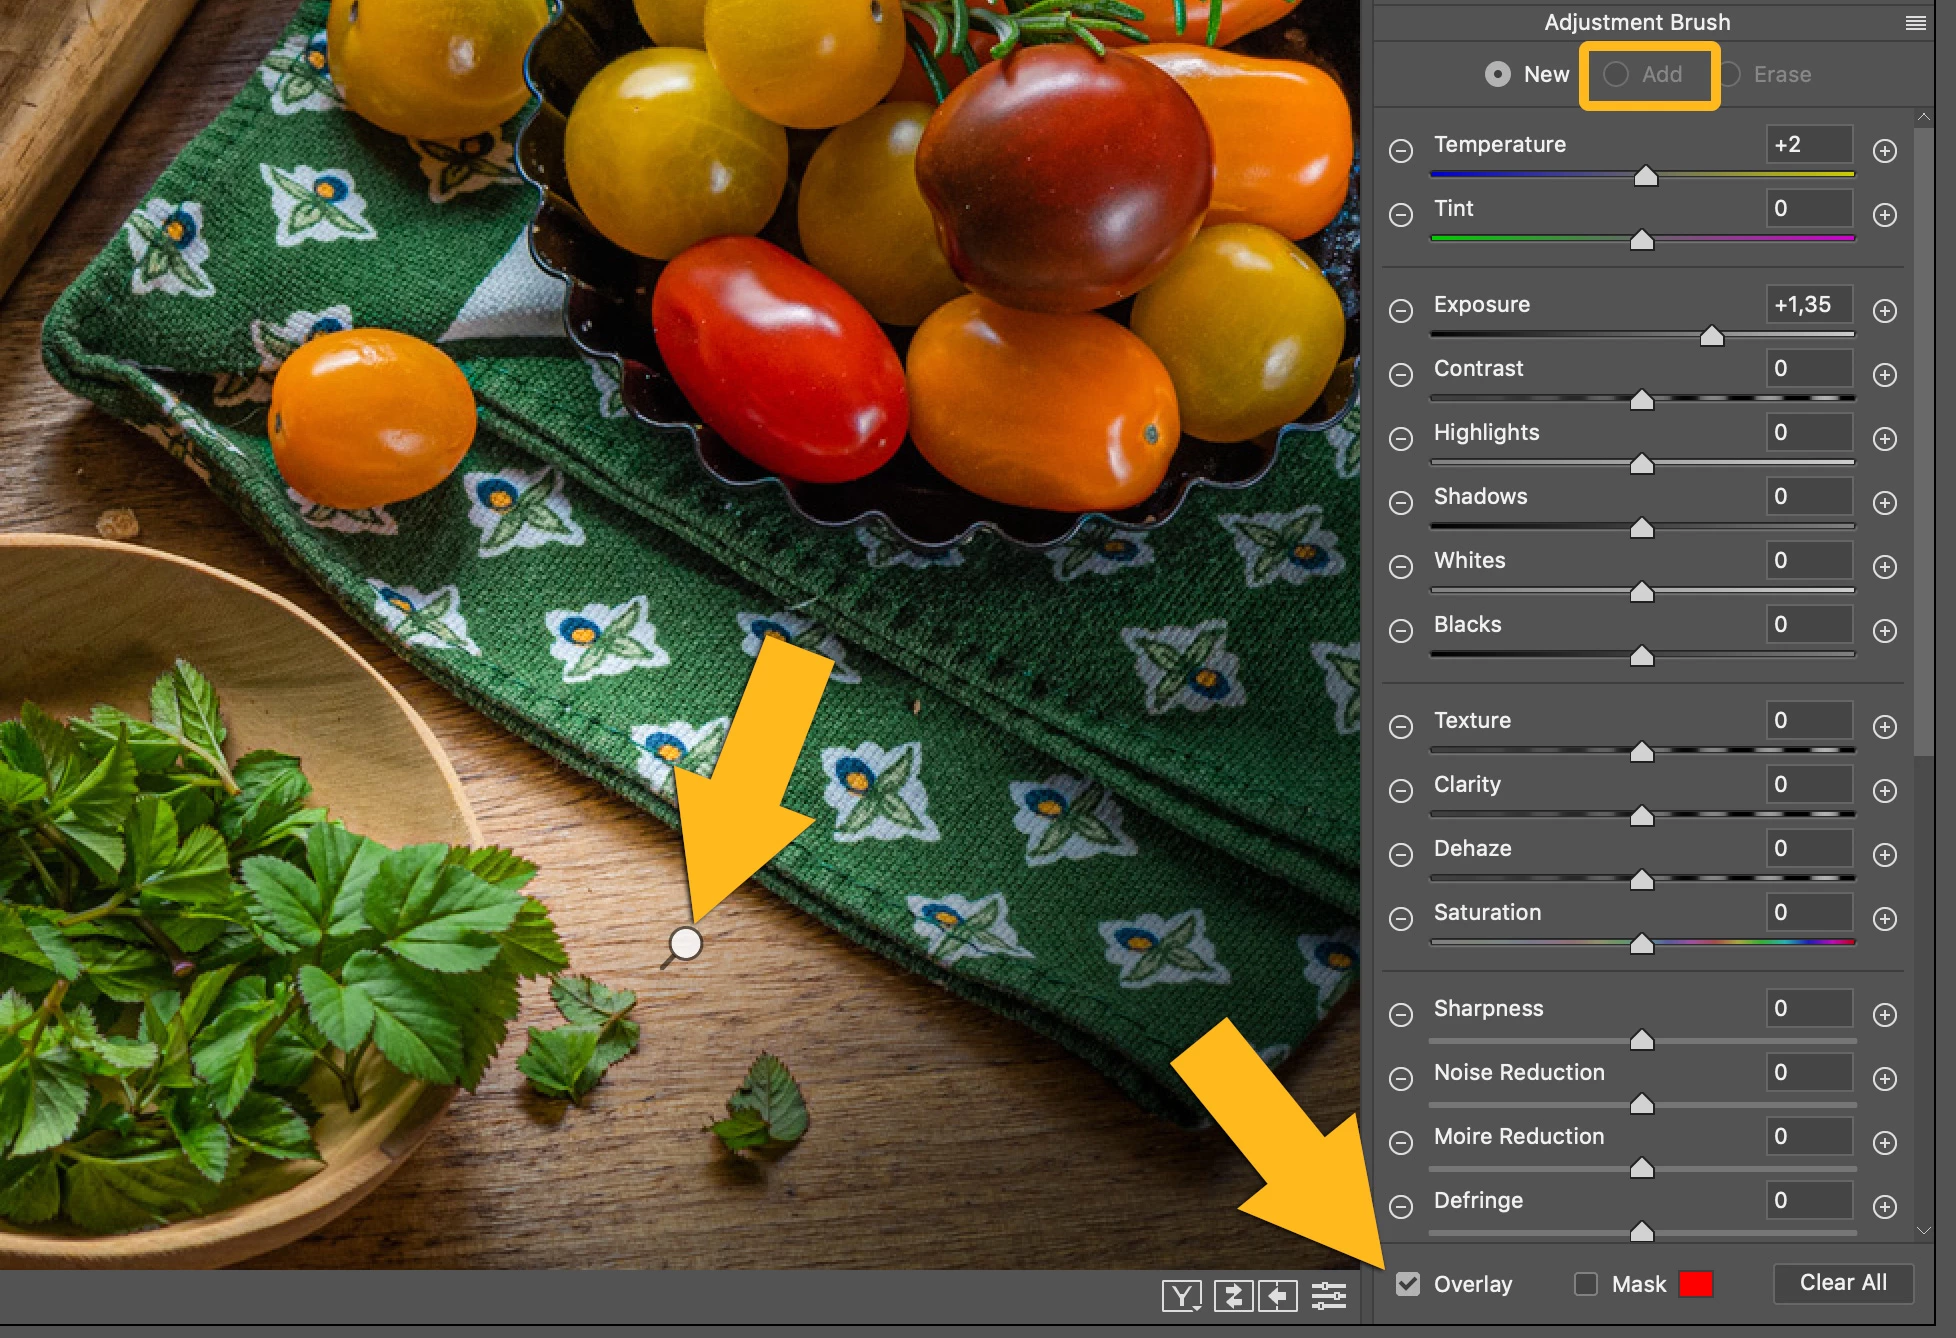Click the adjustment brush pin on image
1956x1338 pixels.
tap(686, 943)
